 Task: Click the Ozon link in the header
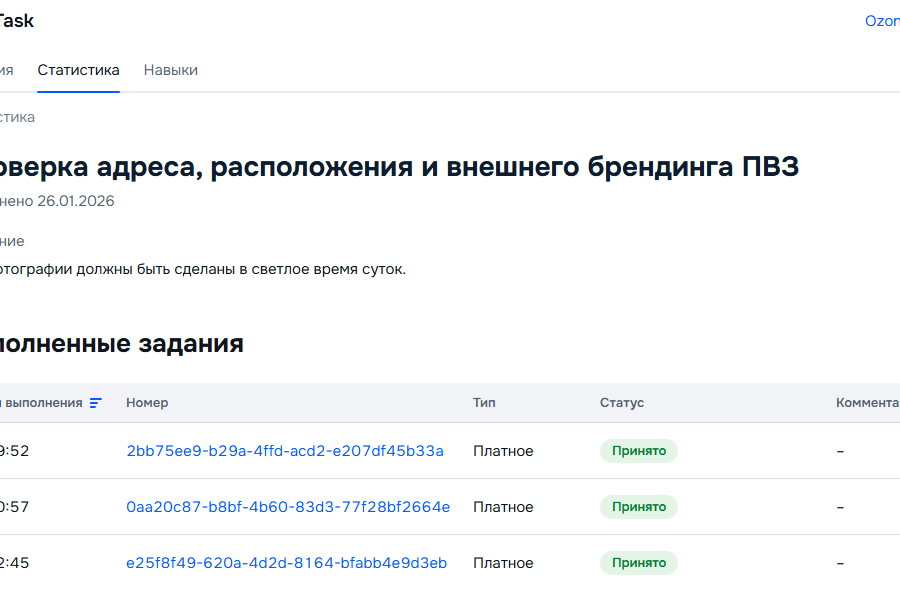(x=882, y=21)
